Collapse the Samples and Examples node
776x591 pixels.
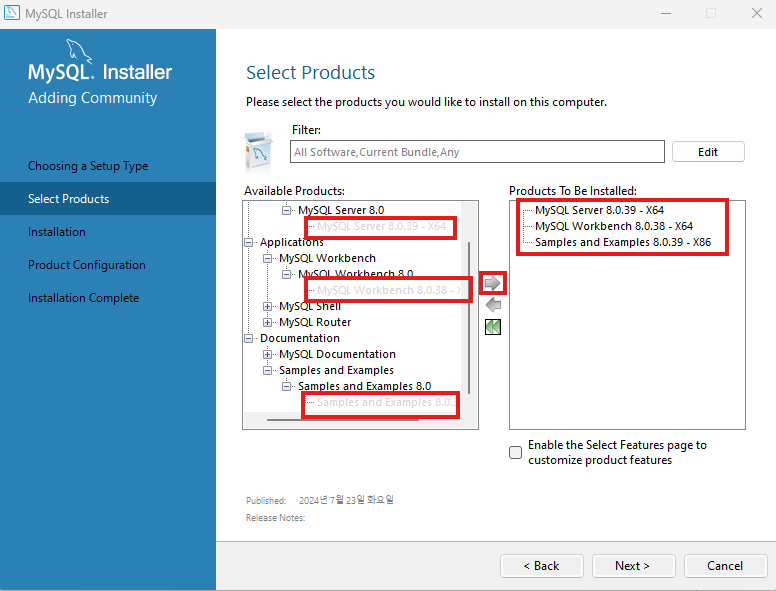[x=267, y=370]
